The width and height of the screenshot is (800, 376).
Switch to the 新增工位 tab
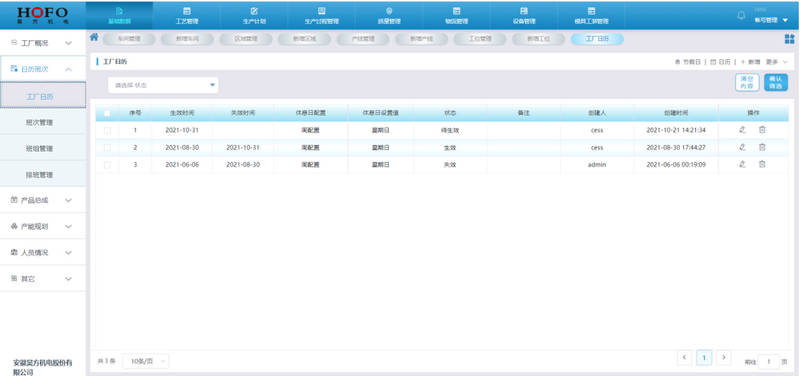[x=539, y=39]
